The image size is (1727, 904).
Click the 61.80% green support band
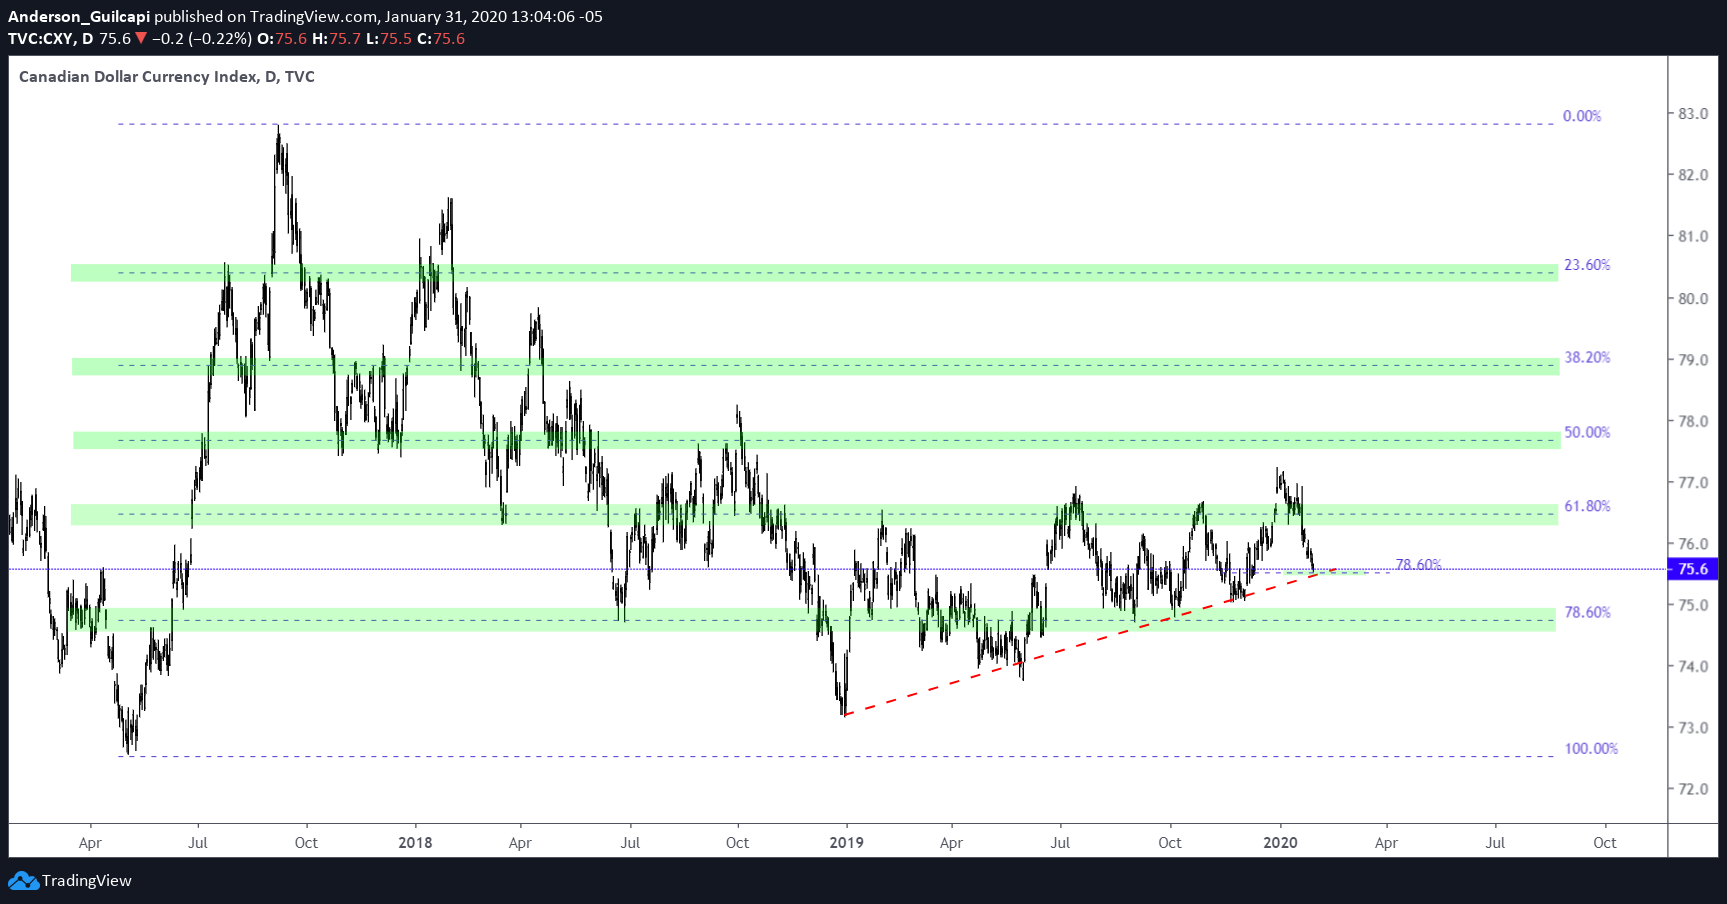pos(814,515)
